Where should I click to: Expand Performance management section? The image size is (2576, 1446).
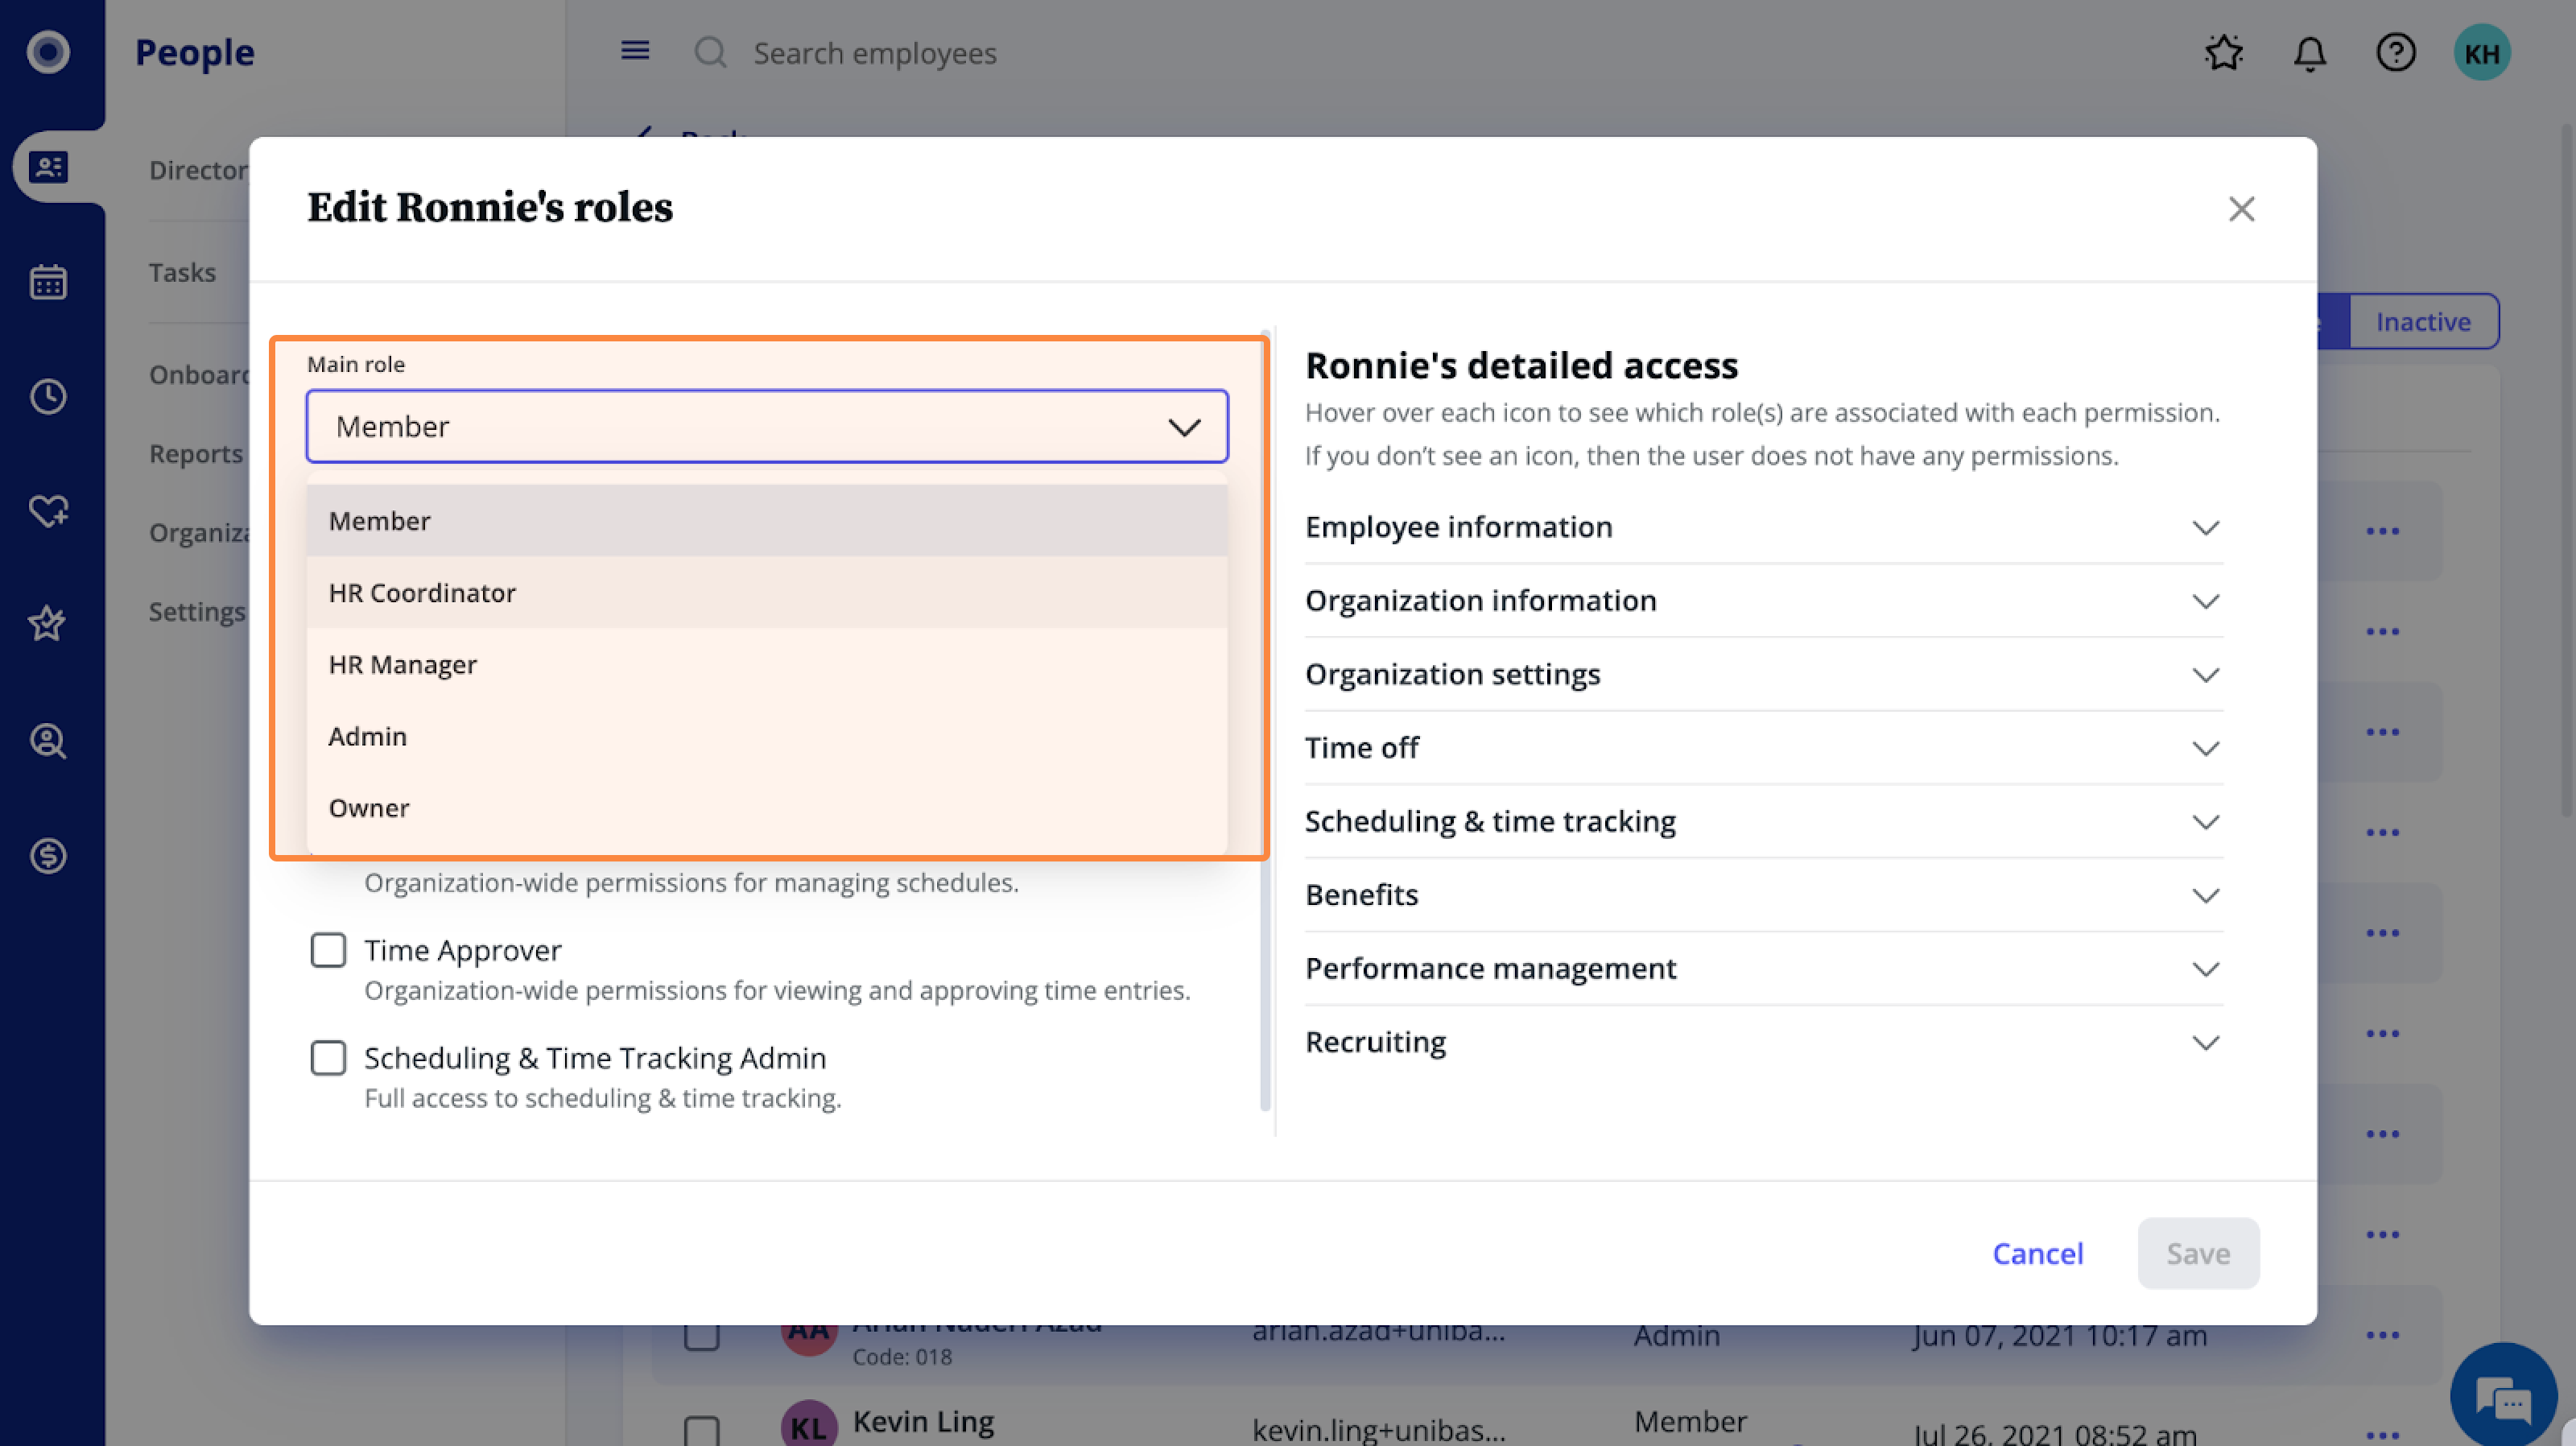(x=1763, y=969)
